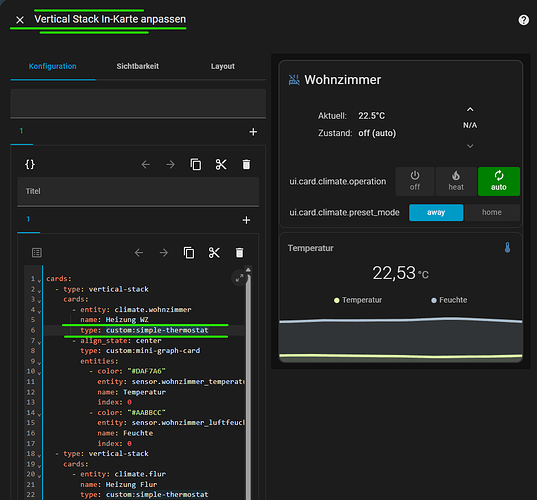Collapse YAML line 2 fold arrow
The width and height of the screenshot is (537, 500).
tap(39, 291)
